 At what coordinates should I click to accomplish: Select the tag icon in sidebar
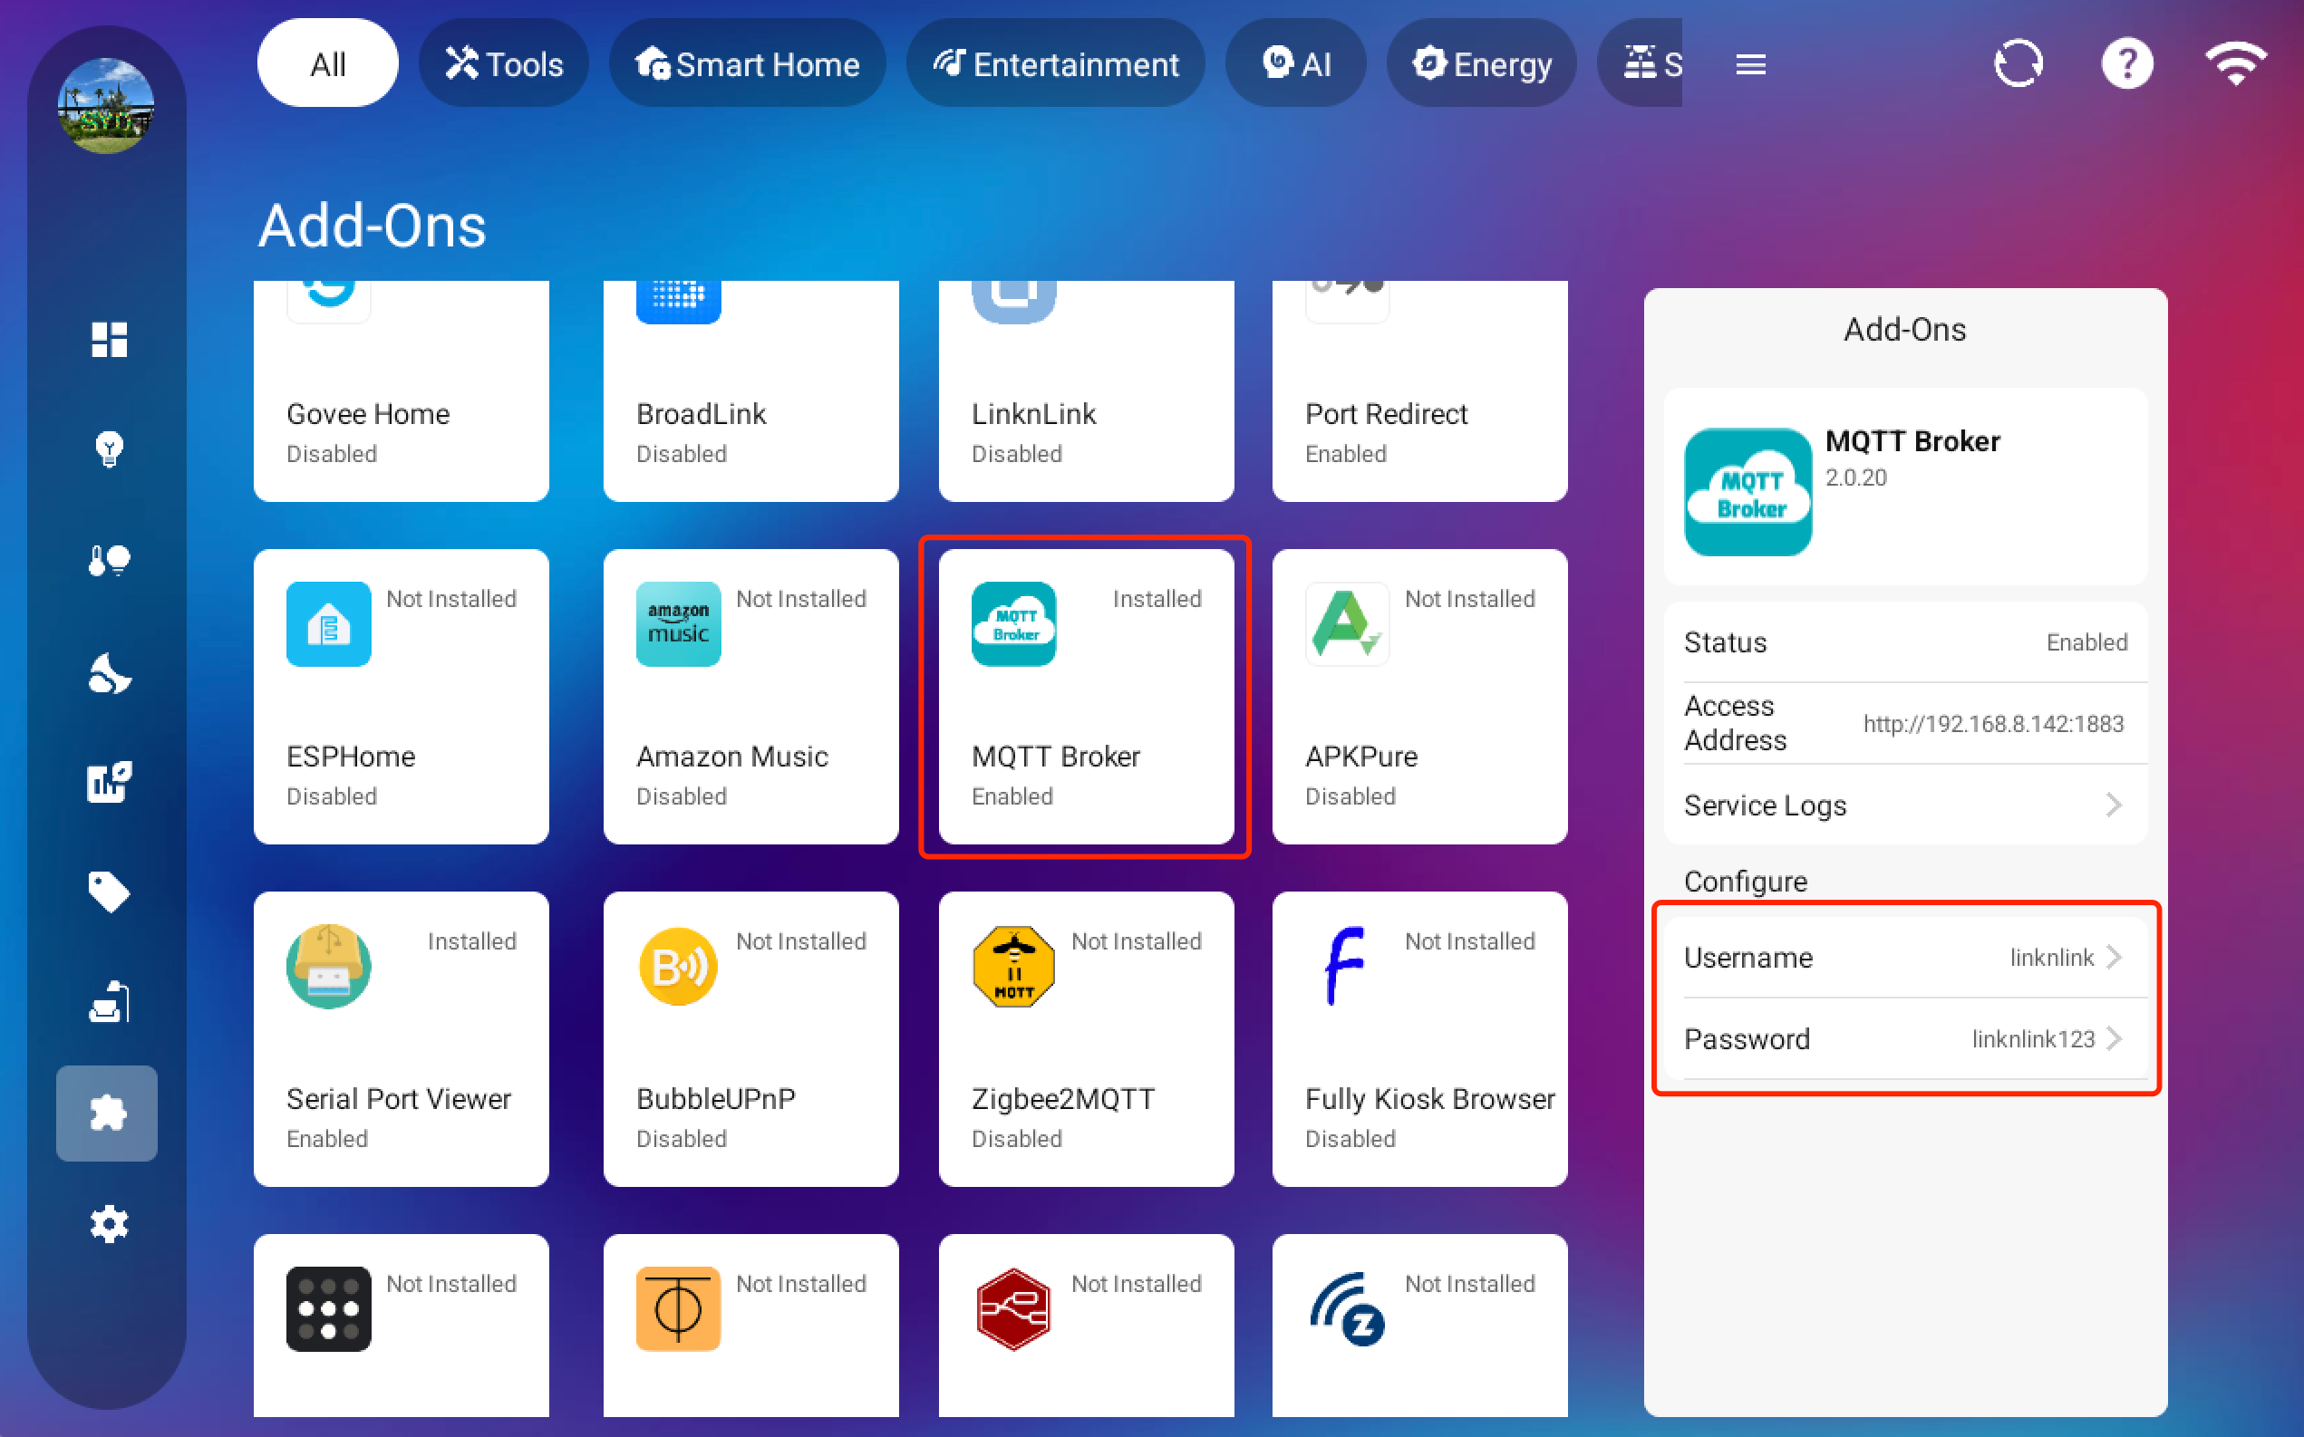[108, 891]
